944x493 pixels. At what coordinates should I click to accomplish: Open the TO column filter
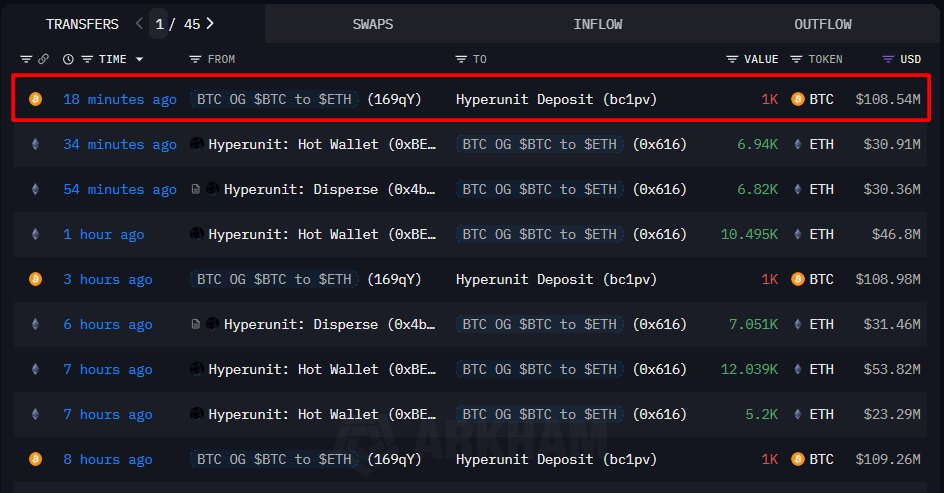tap(461, 59)
